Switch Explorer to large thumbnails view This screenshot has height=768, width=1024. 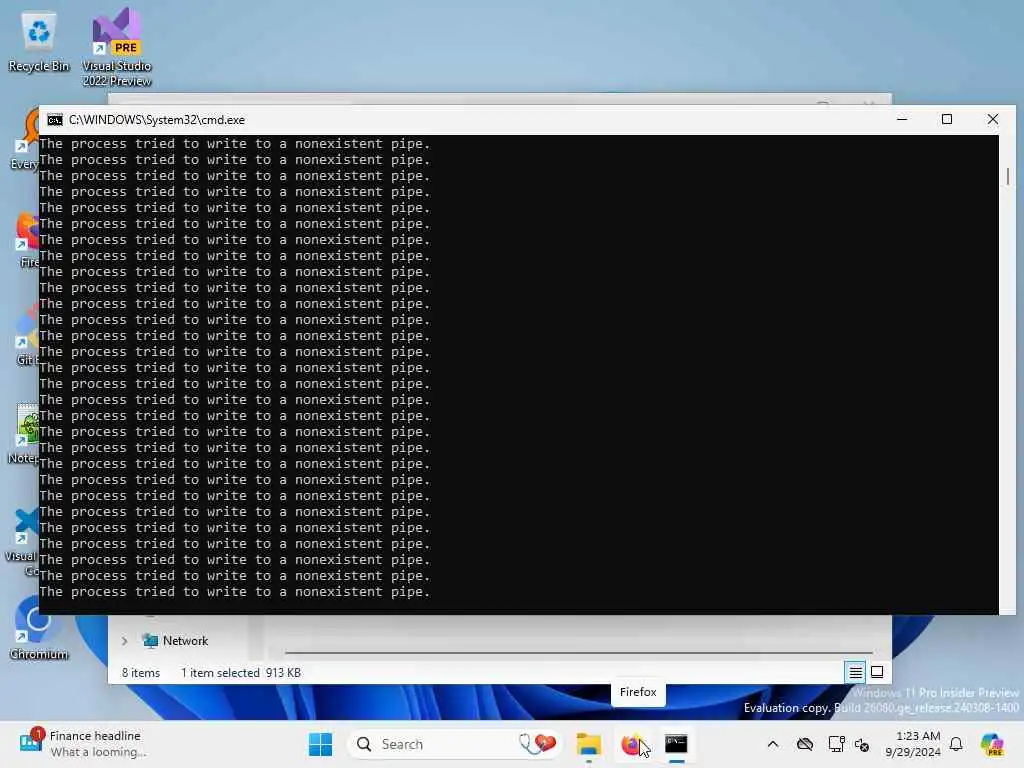pos(877,672)
